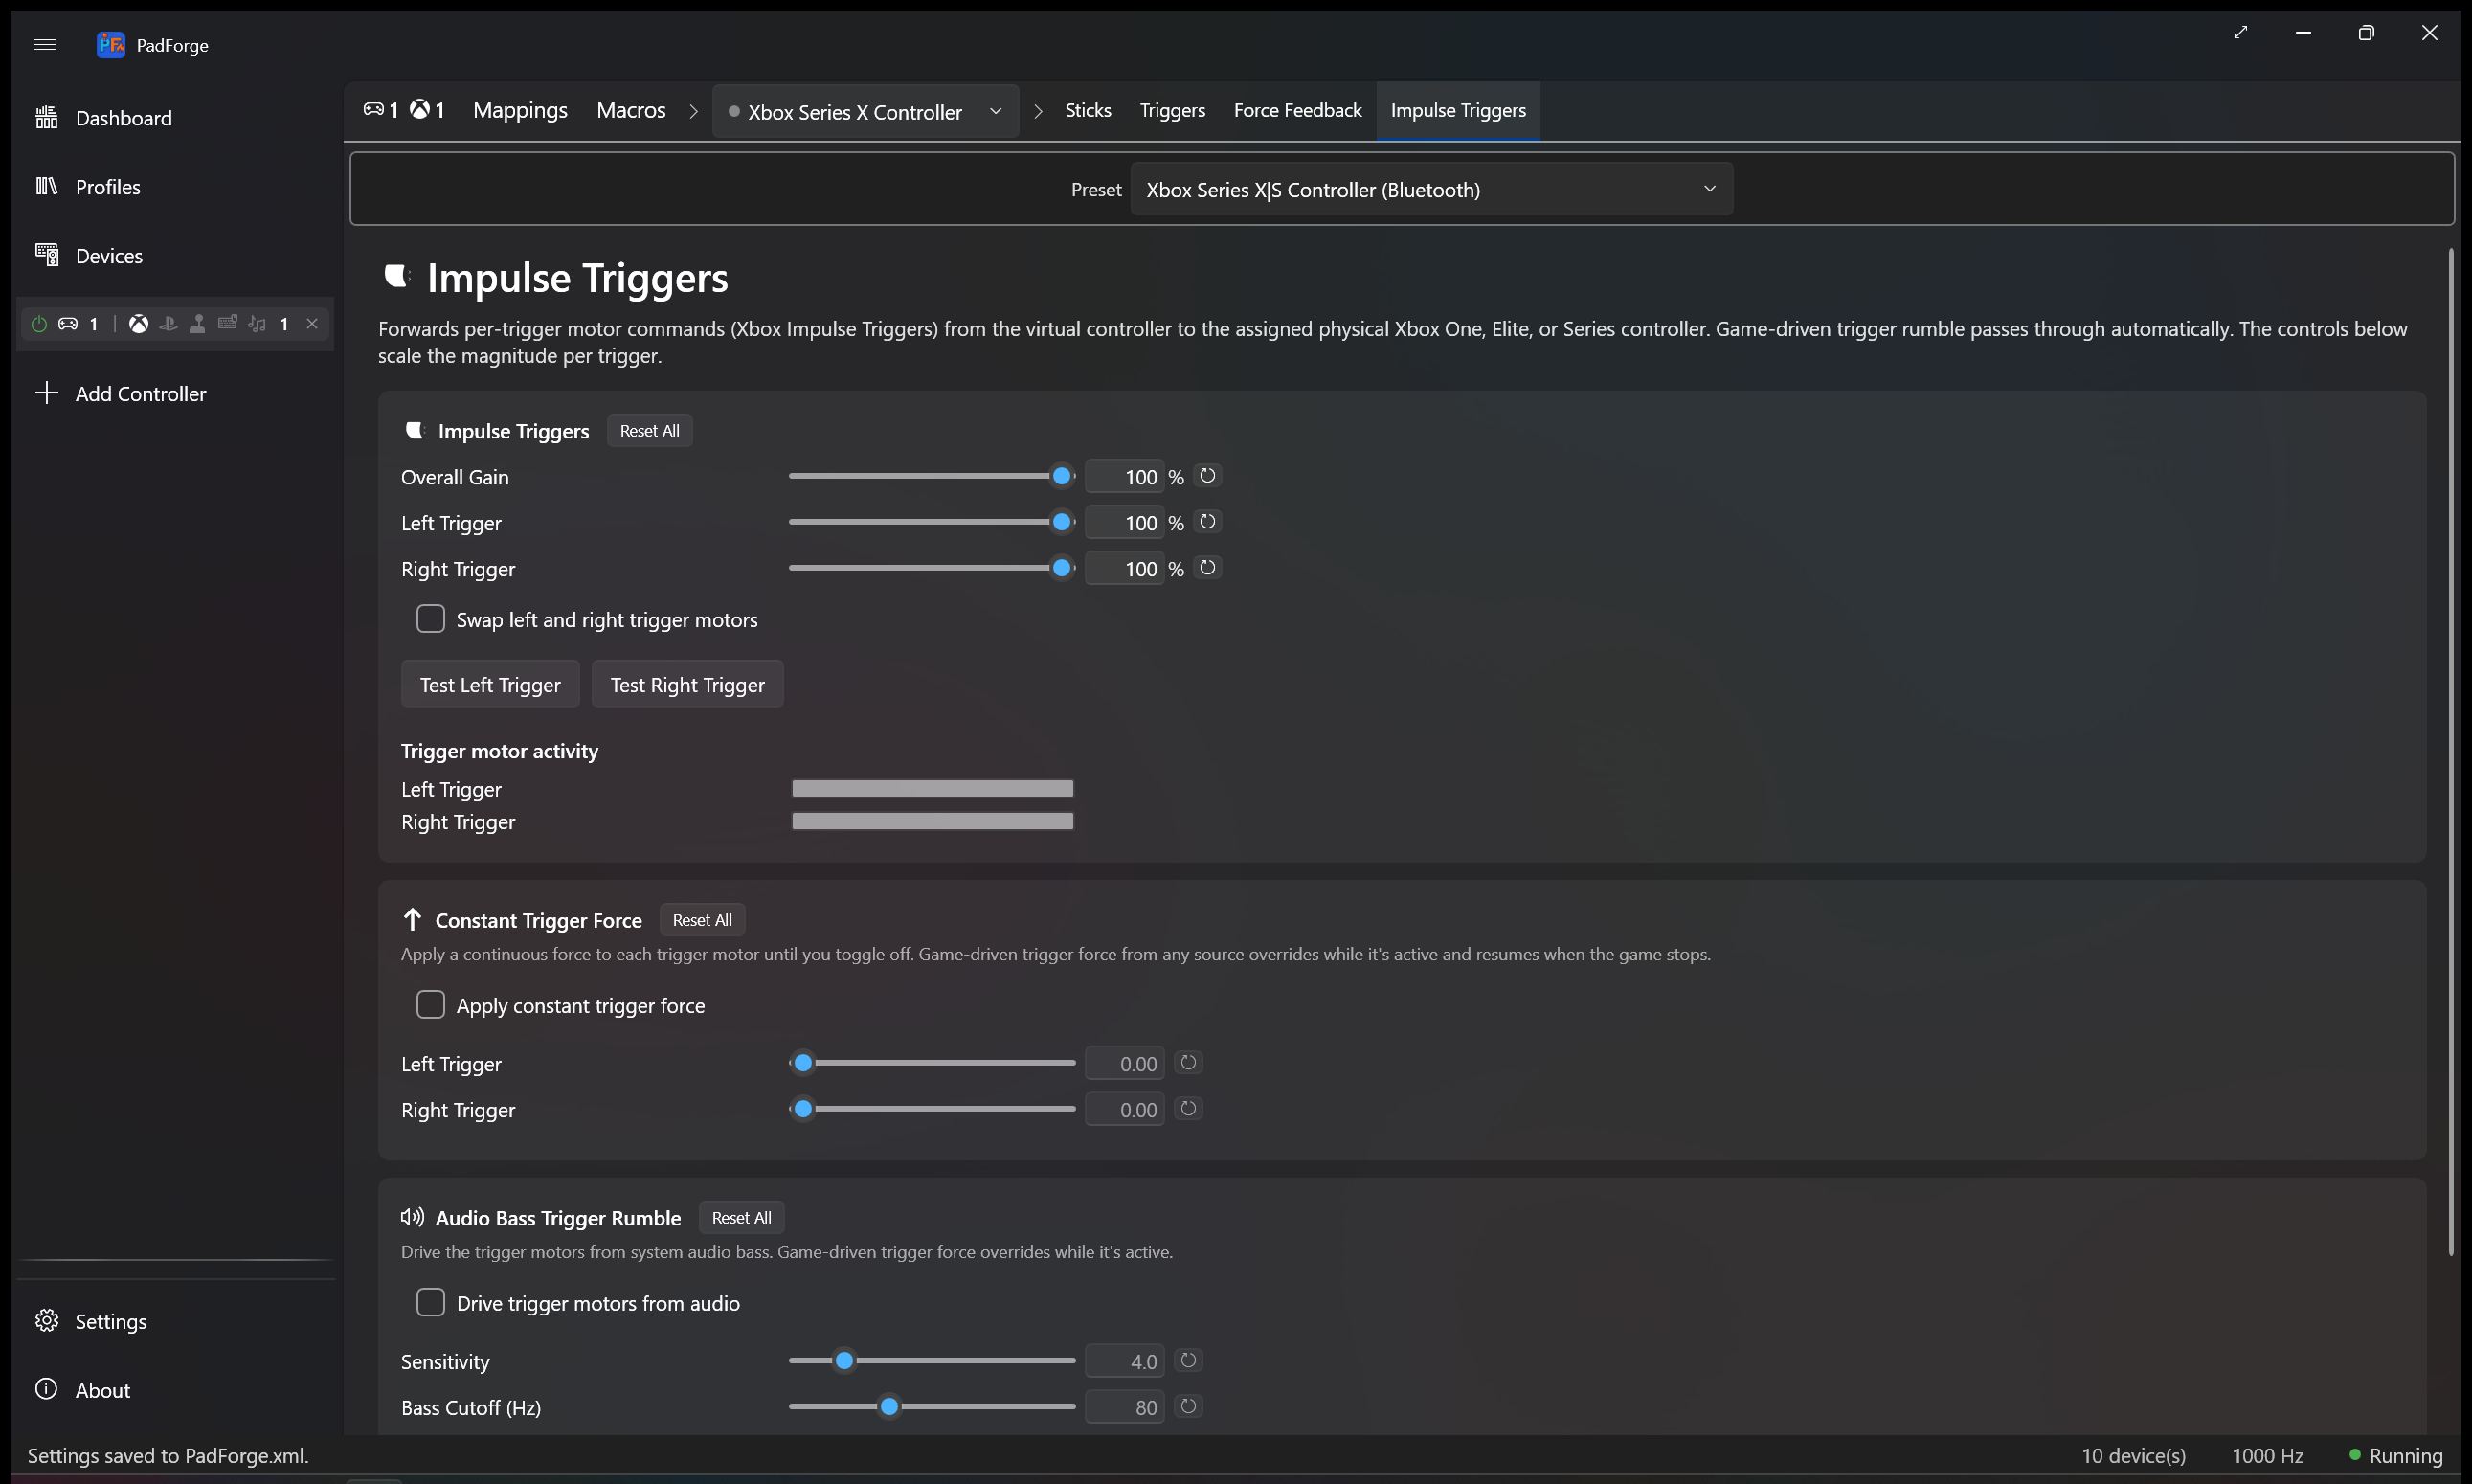Click the gamepad icon in the tab bar
This screenshot has height=1484, width=2472.
[x=373, y=109]
